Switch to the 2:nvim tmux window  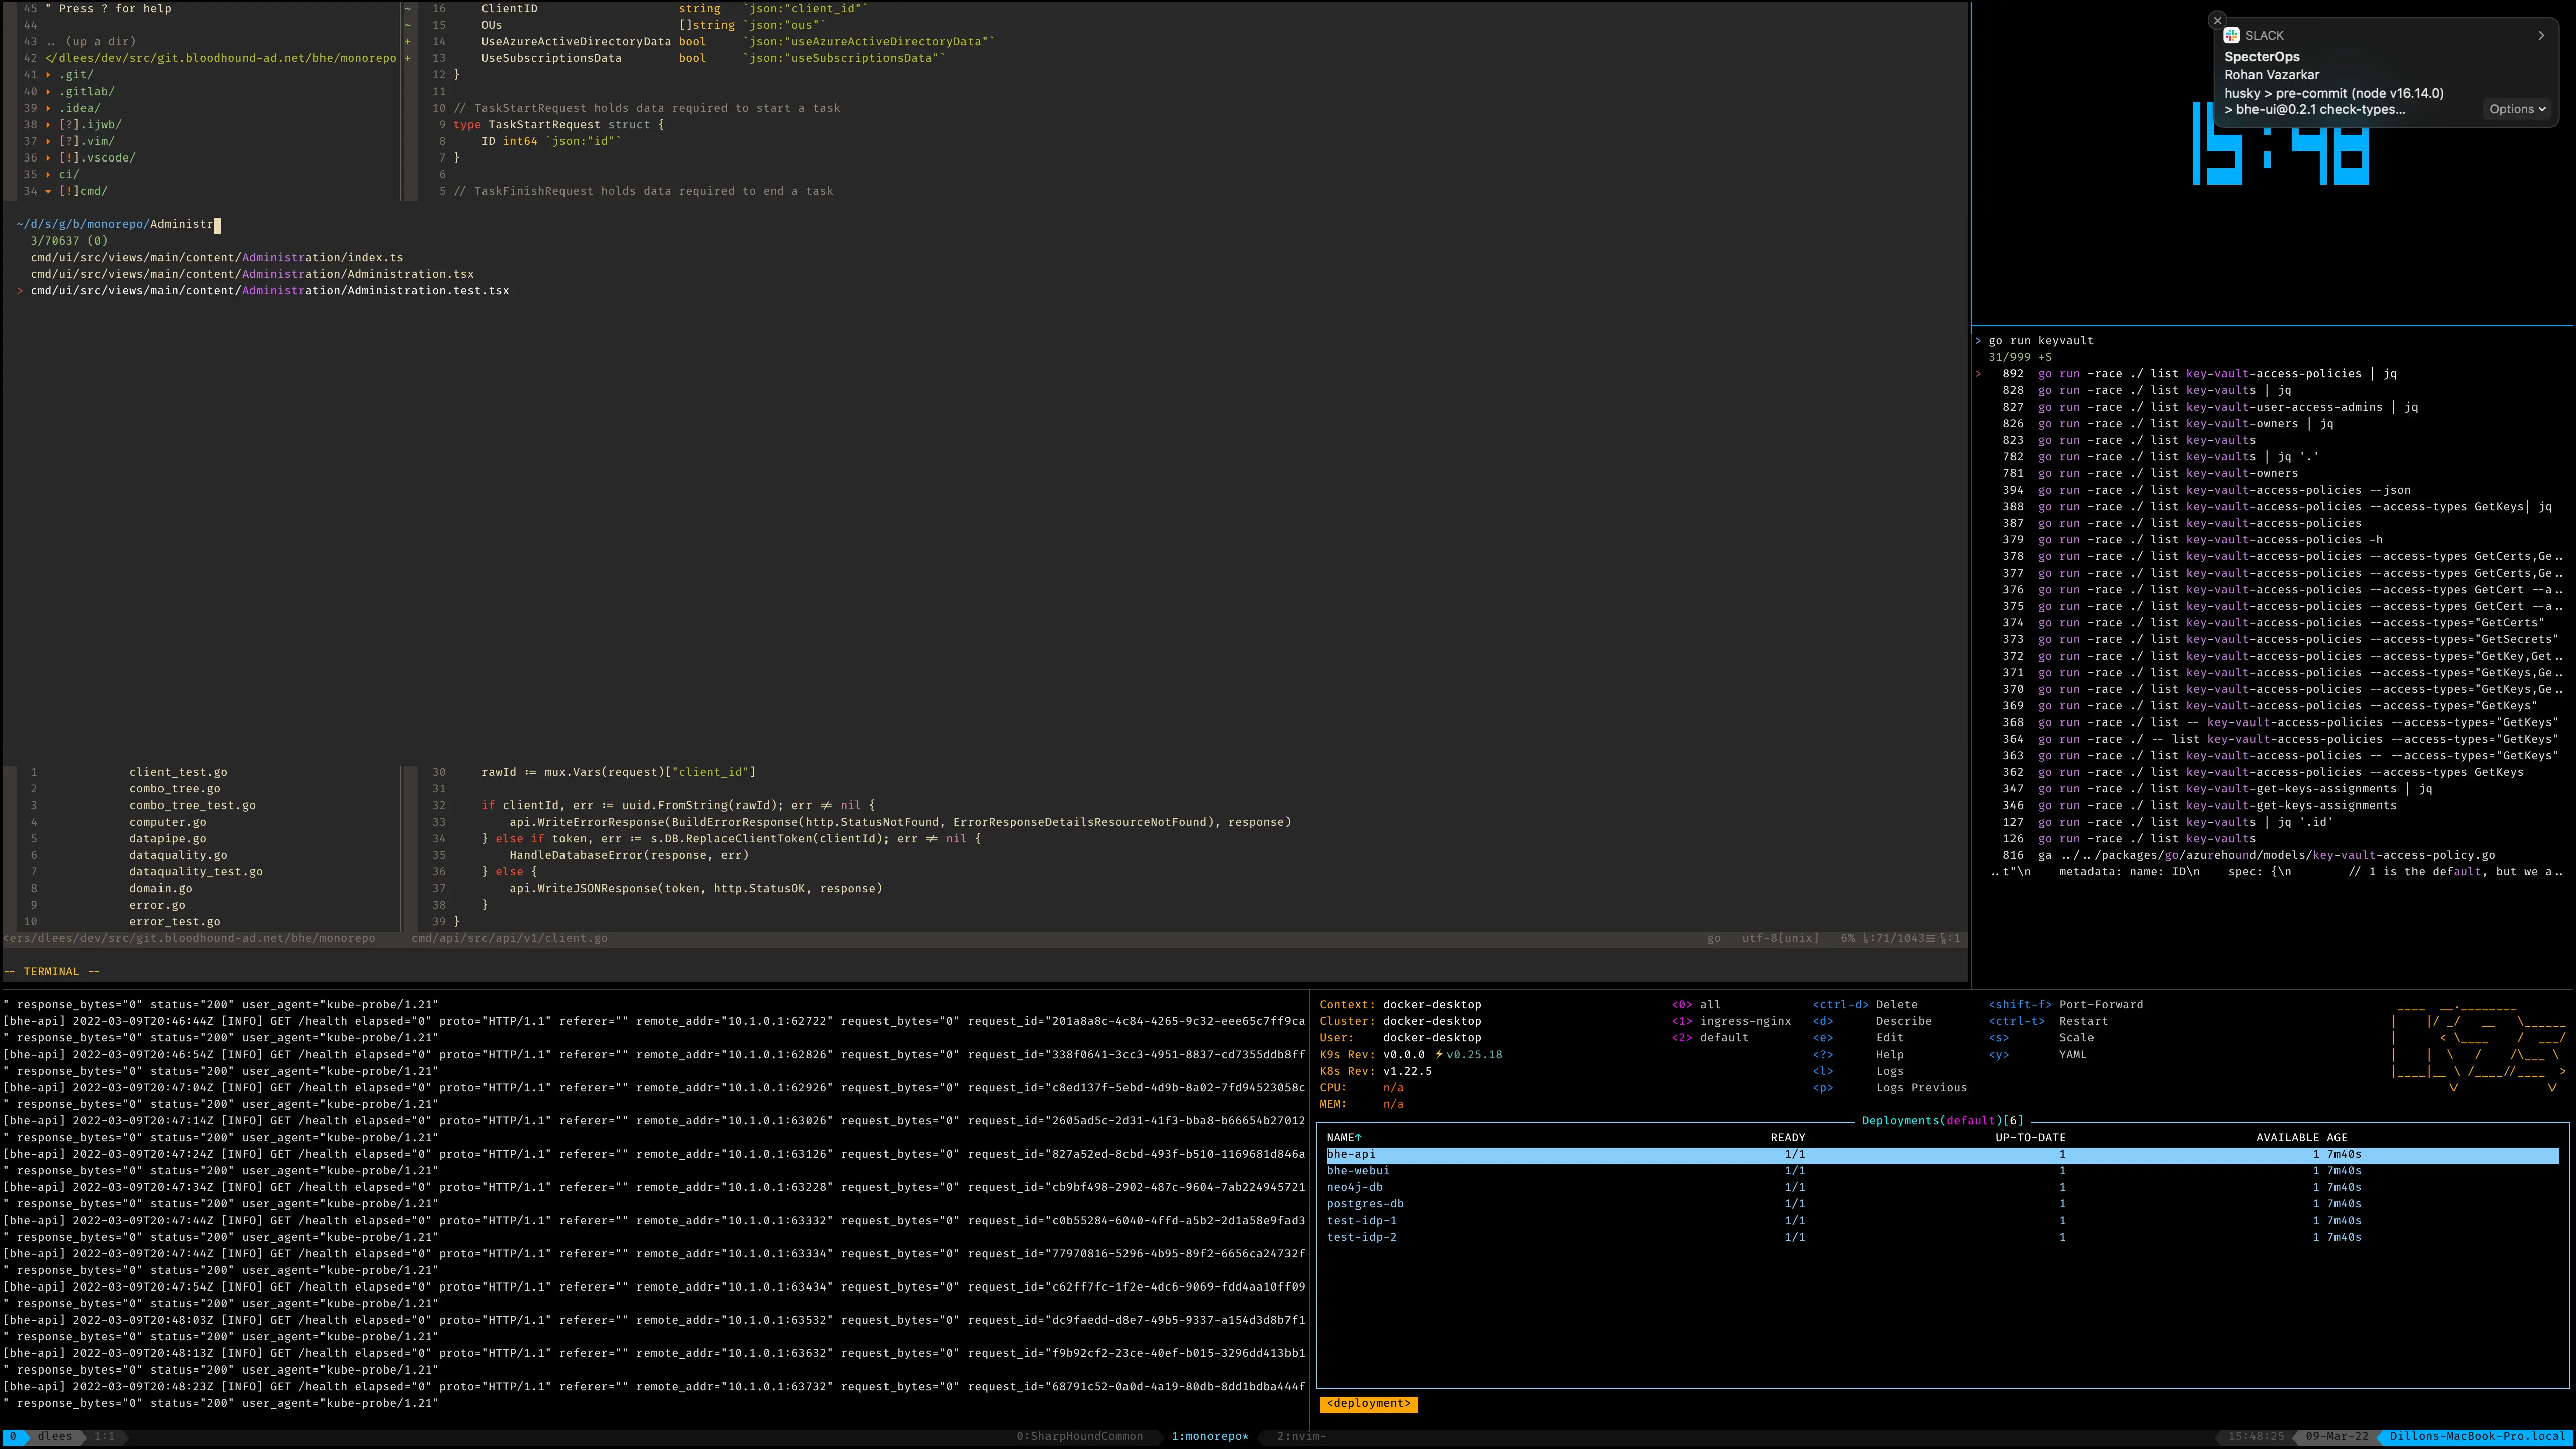coord(1300,1437)
